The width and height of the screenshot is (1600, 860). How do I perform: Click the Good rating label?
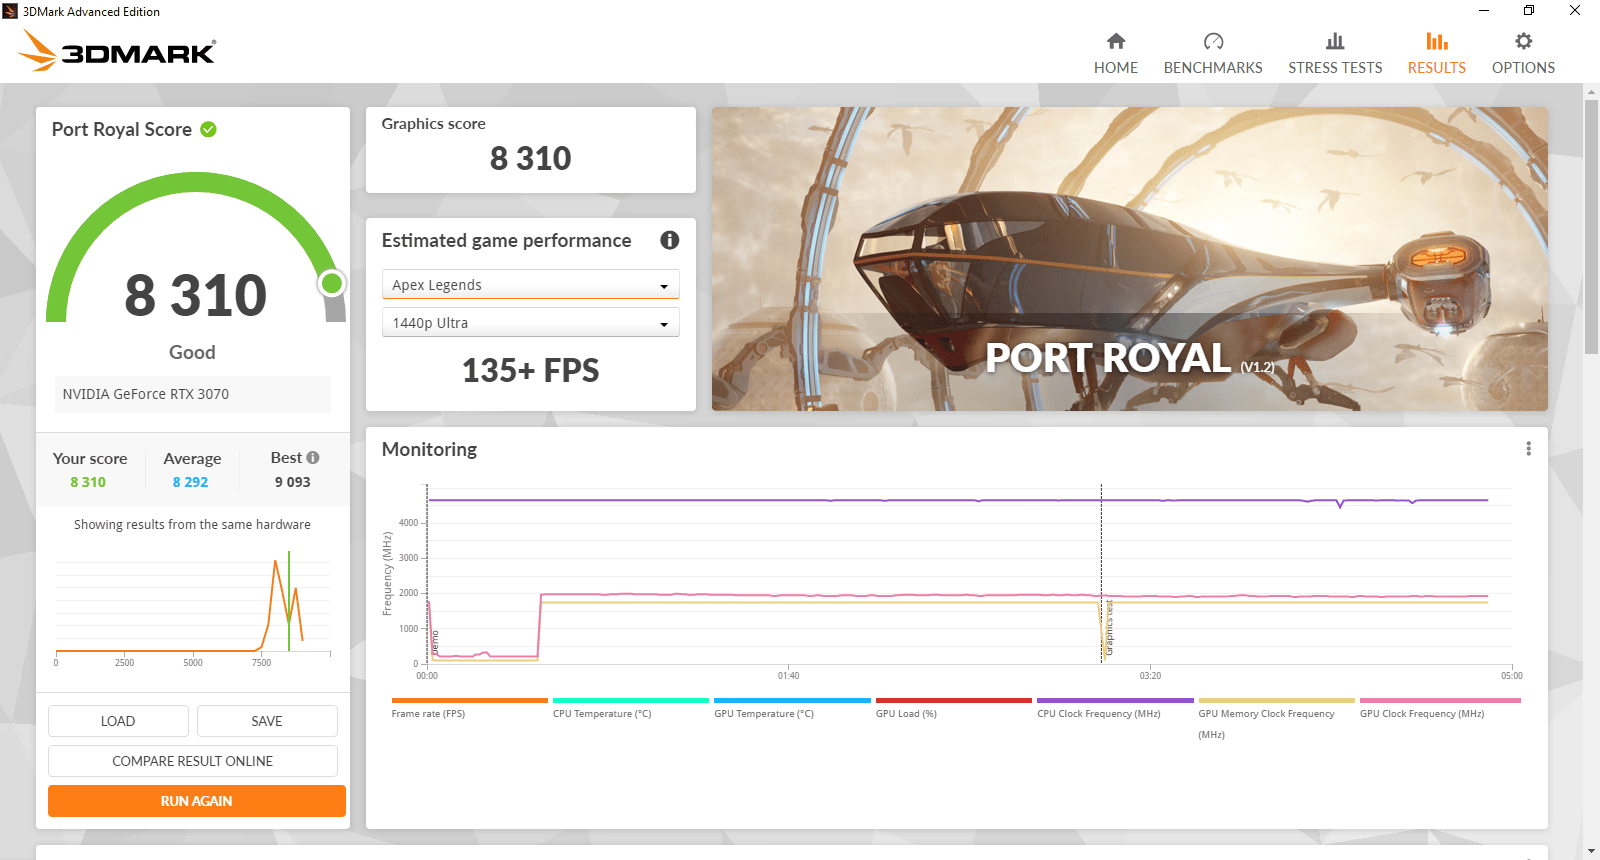tap(192, 352)
